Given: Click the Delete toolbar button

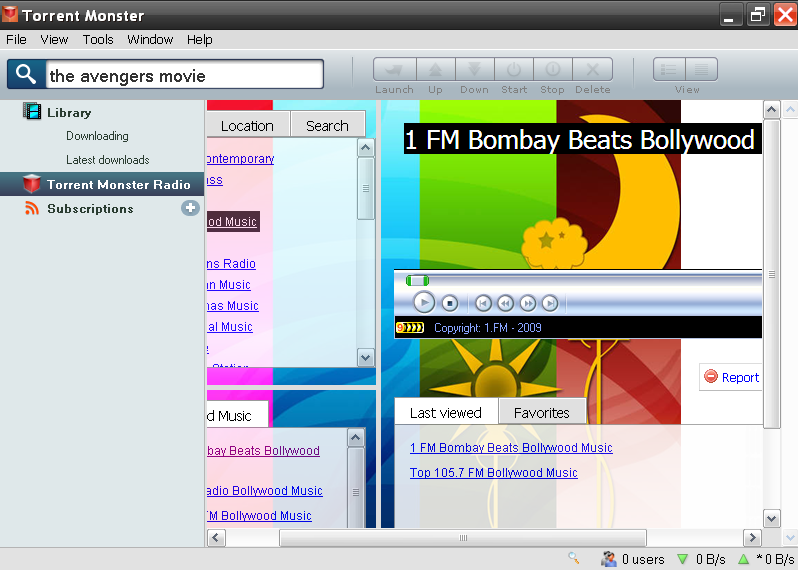Looking at the screenshot, I should pos(592,70).
